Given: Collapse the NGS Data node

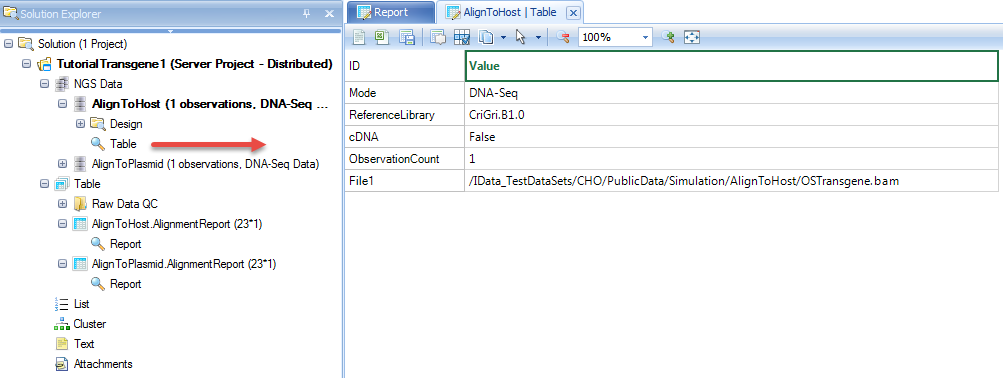Looking at the screenshot, I should click(x=44, y=84).
